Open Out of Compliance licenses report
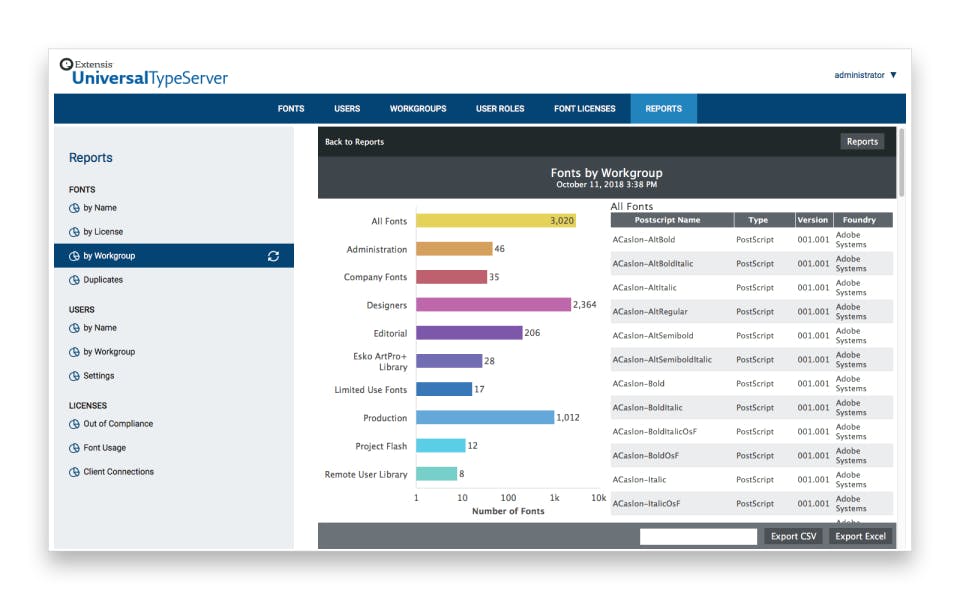The height and width of the screenshot is (600, 960). click(x=118, y=424)
